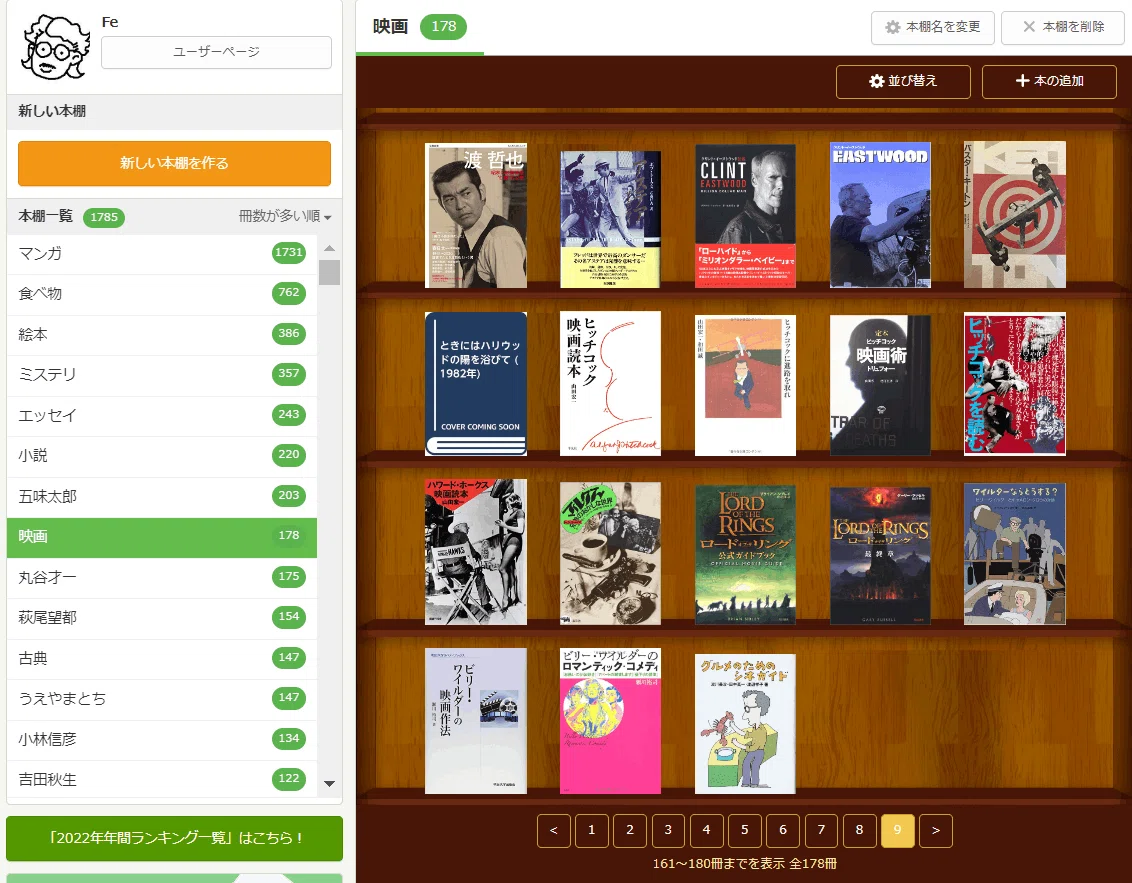Open the 並び替え sort settings button
Image resolution: width=1132 pixels, height=883 pixels.
pyautogui.click(x=903, y=82)
